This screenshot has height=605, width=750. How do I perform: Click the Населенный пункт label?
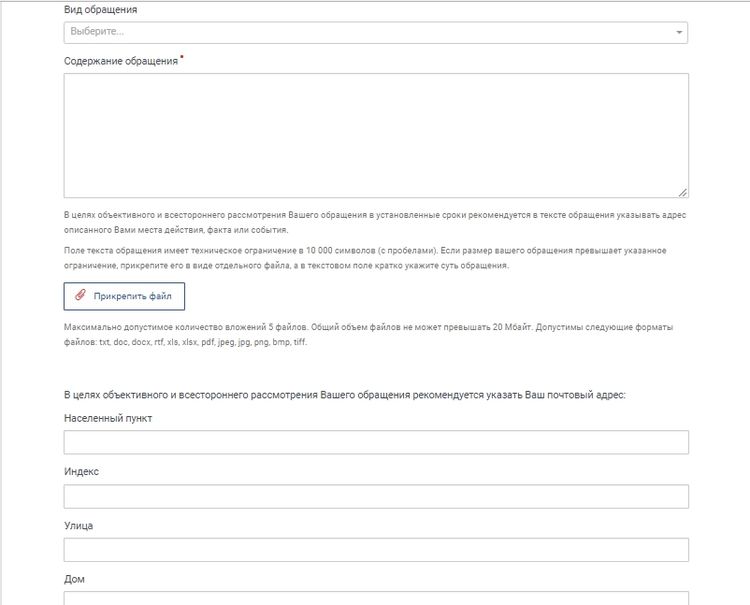pyautogui.click(x=107, y=418)
